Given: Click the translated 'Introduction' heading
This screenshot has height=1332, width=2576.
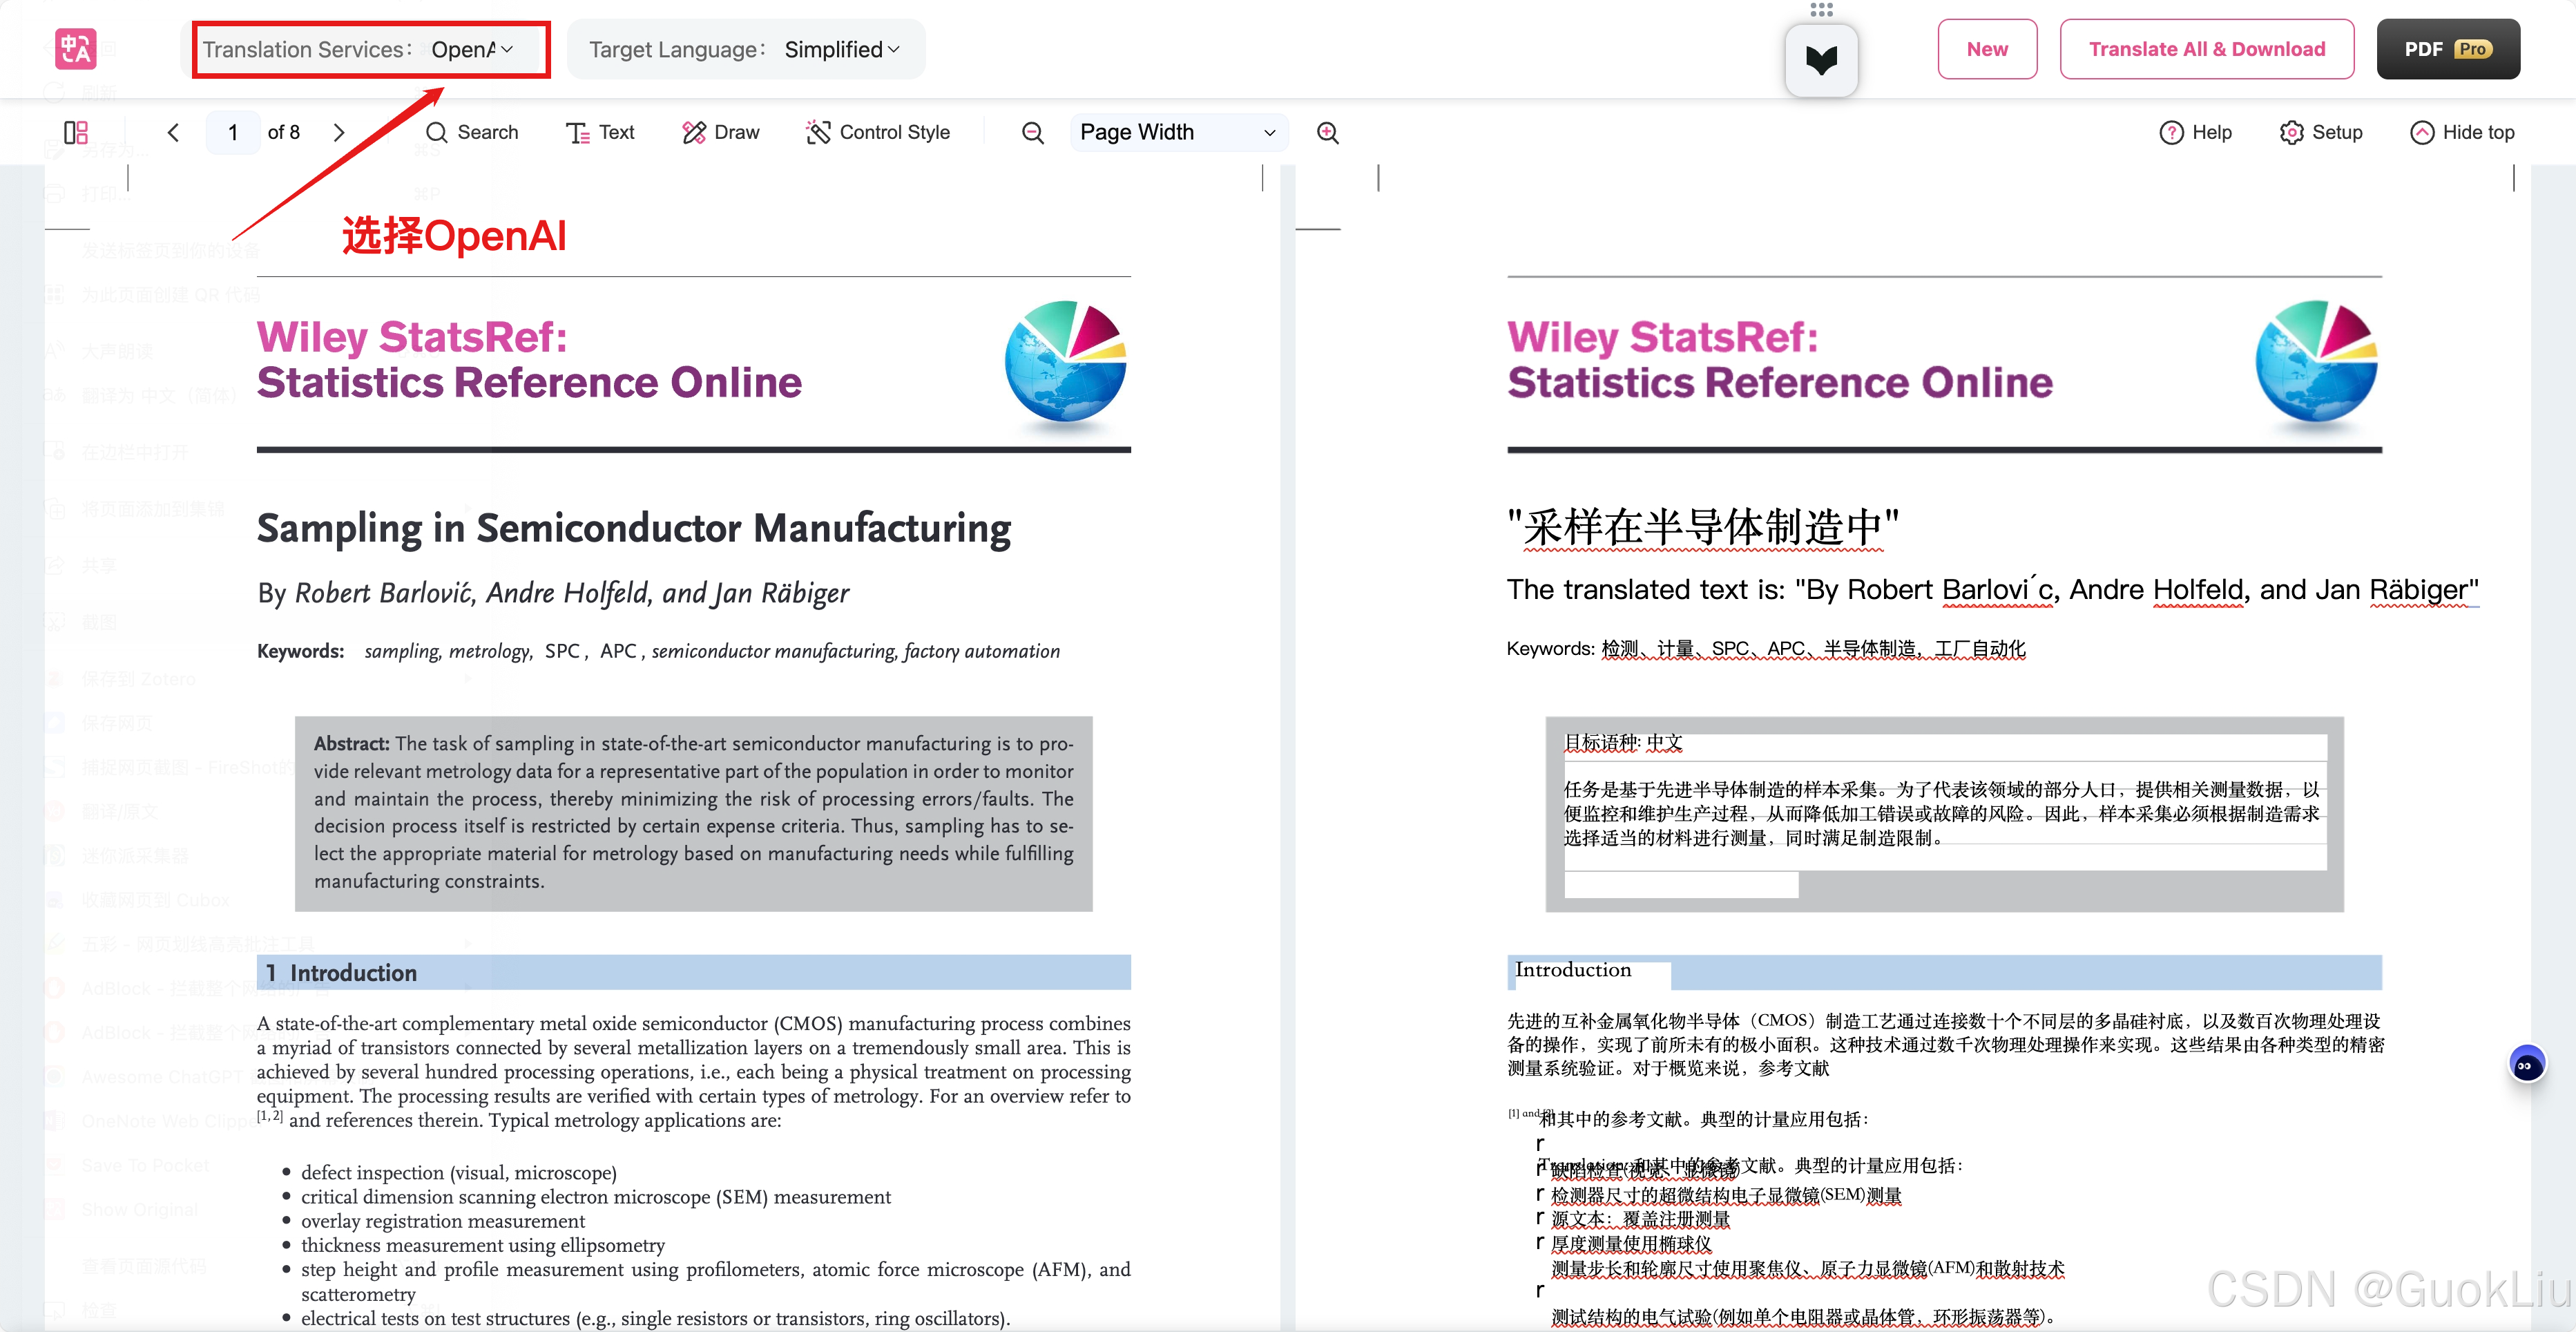Looking at the screenshot, I should tap(1572, 969).
